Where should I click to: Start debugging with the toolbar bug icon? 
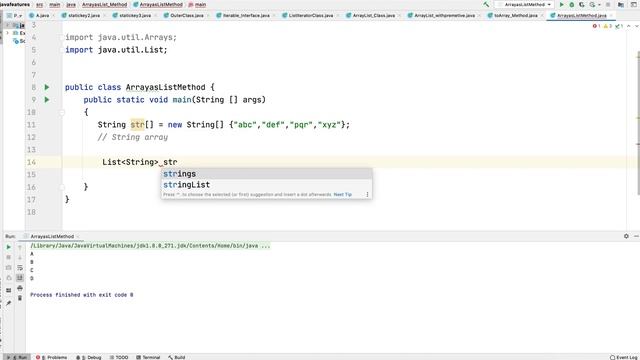(571, 4)
